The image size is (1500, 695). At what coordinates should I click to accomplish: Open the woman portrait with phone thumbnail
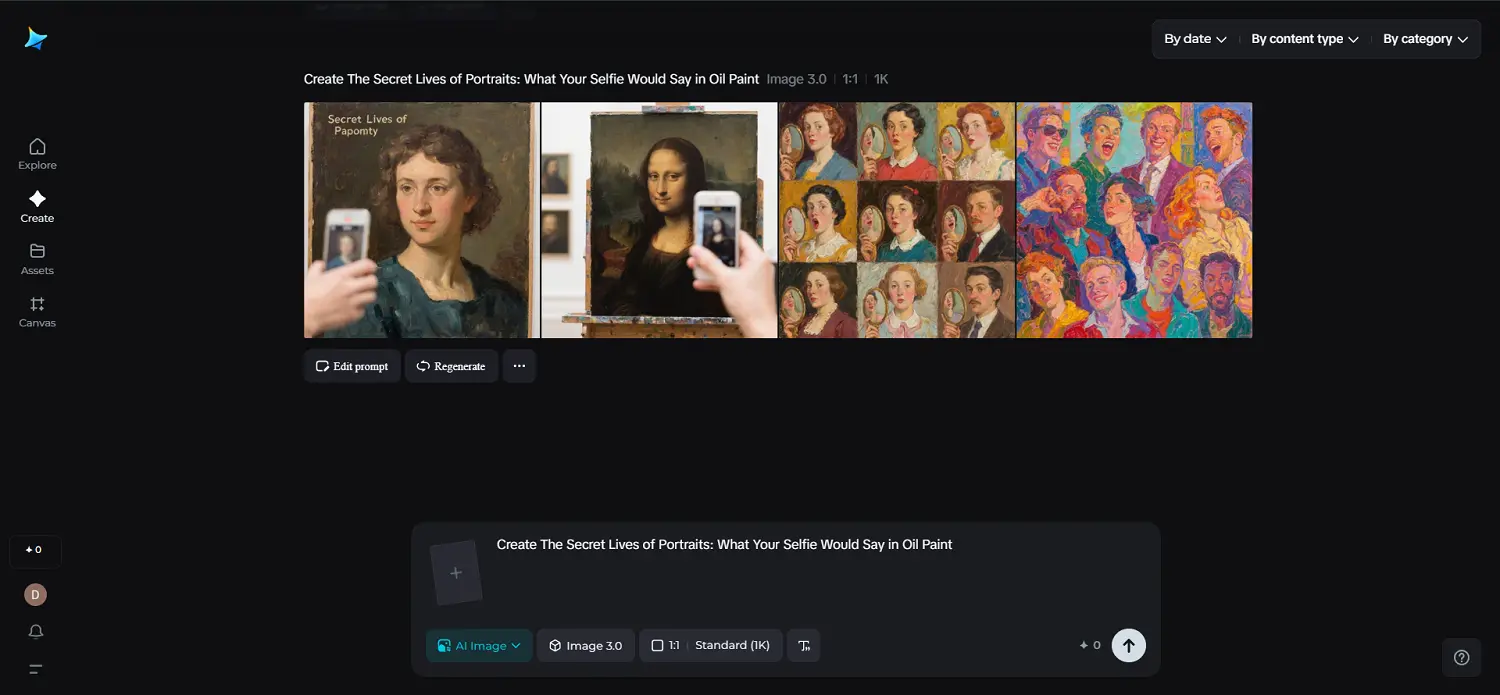pyautogui.click(x=421, y=220)
